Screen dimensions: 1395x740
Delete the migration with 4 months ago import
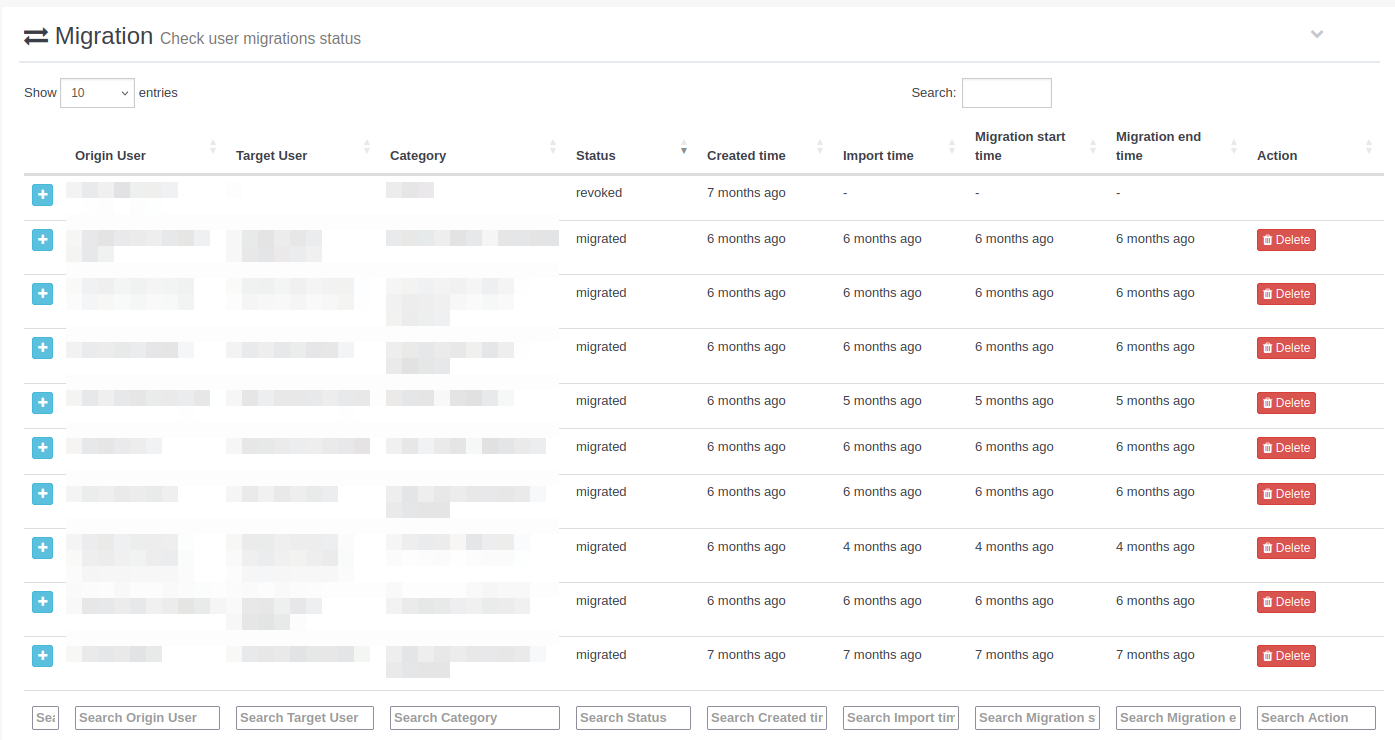(x=1286, y=548)
